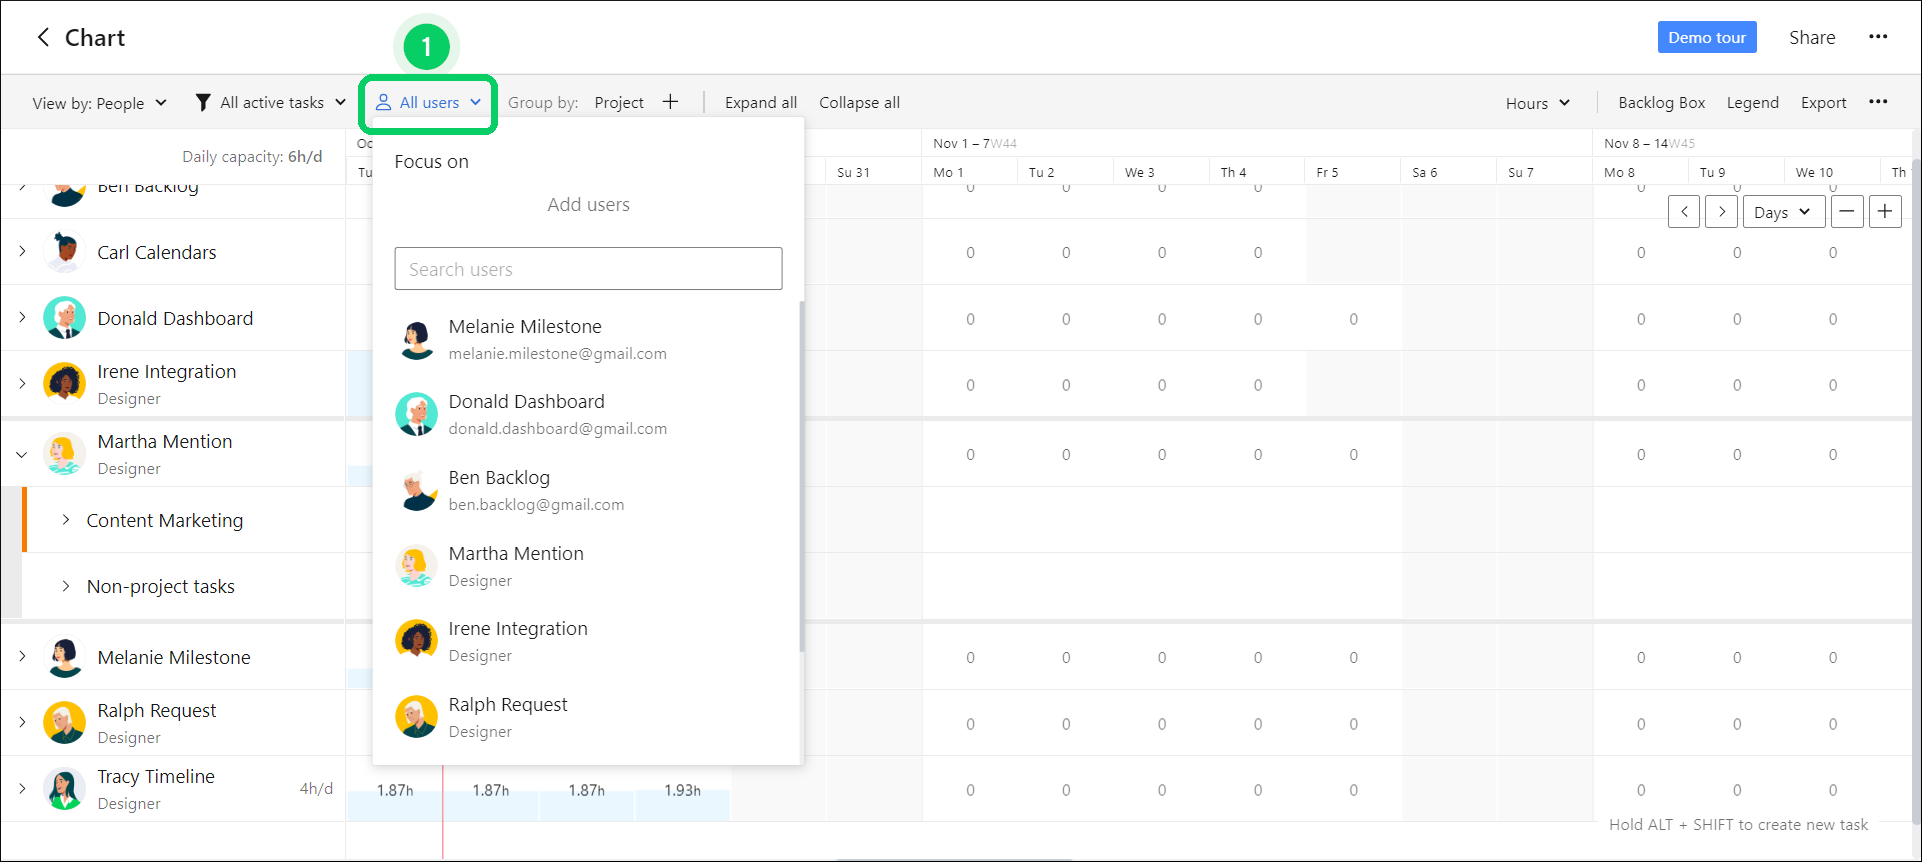Viewport: 1922px width, 862px height.
Task: Click the Search users field
Action: [588, 269]
